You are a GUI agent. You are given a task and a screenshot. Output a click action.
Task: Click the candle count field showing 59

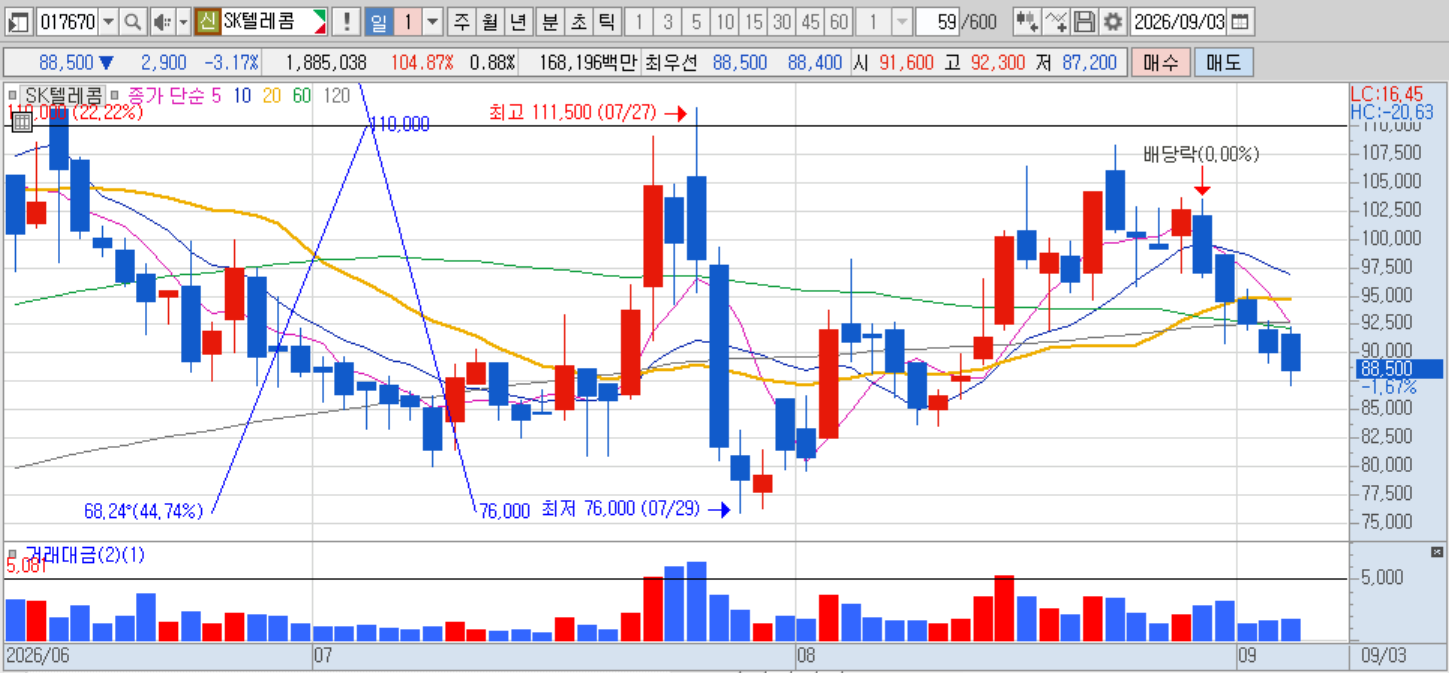coord(937,21)
